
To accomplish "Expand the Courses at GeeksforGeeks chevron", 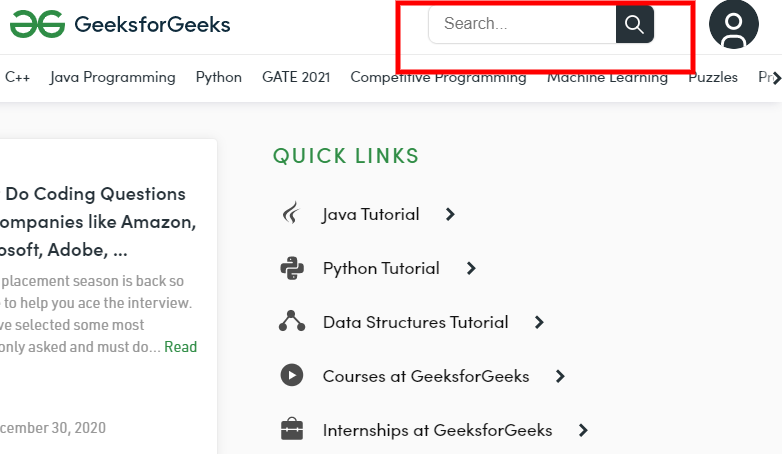I will [560, 376].
